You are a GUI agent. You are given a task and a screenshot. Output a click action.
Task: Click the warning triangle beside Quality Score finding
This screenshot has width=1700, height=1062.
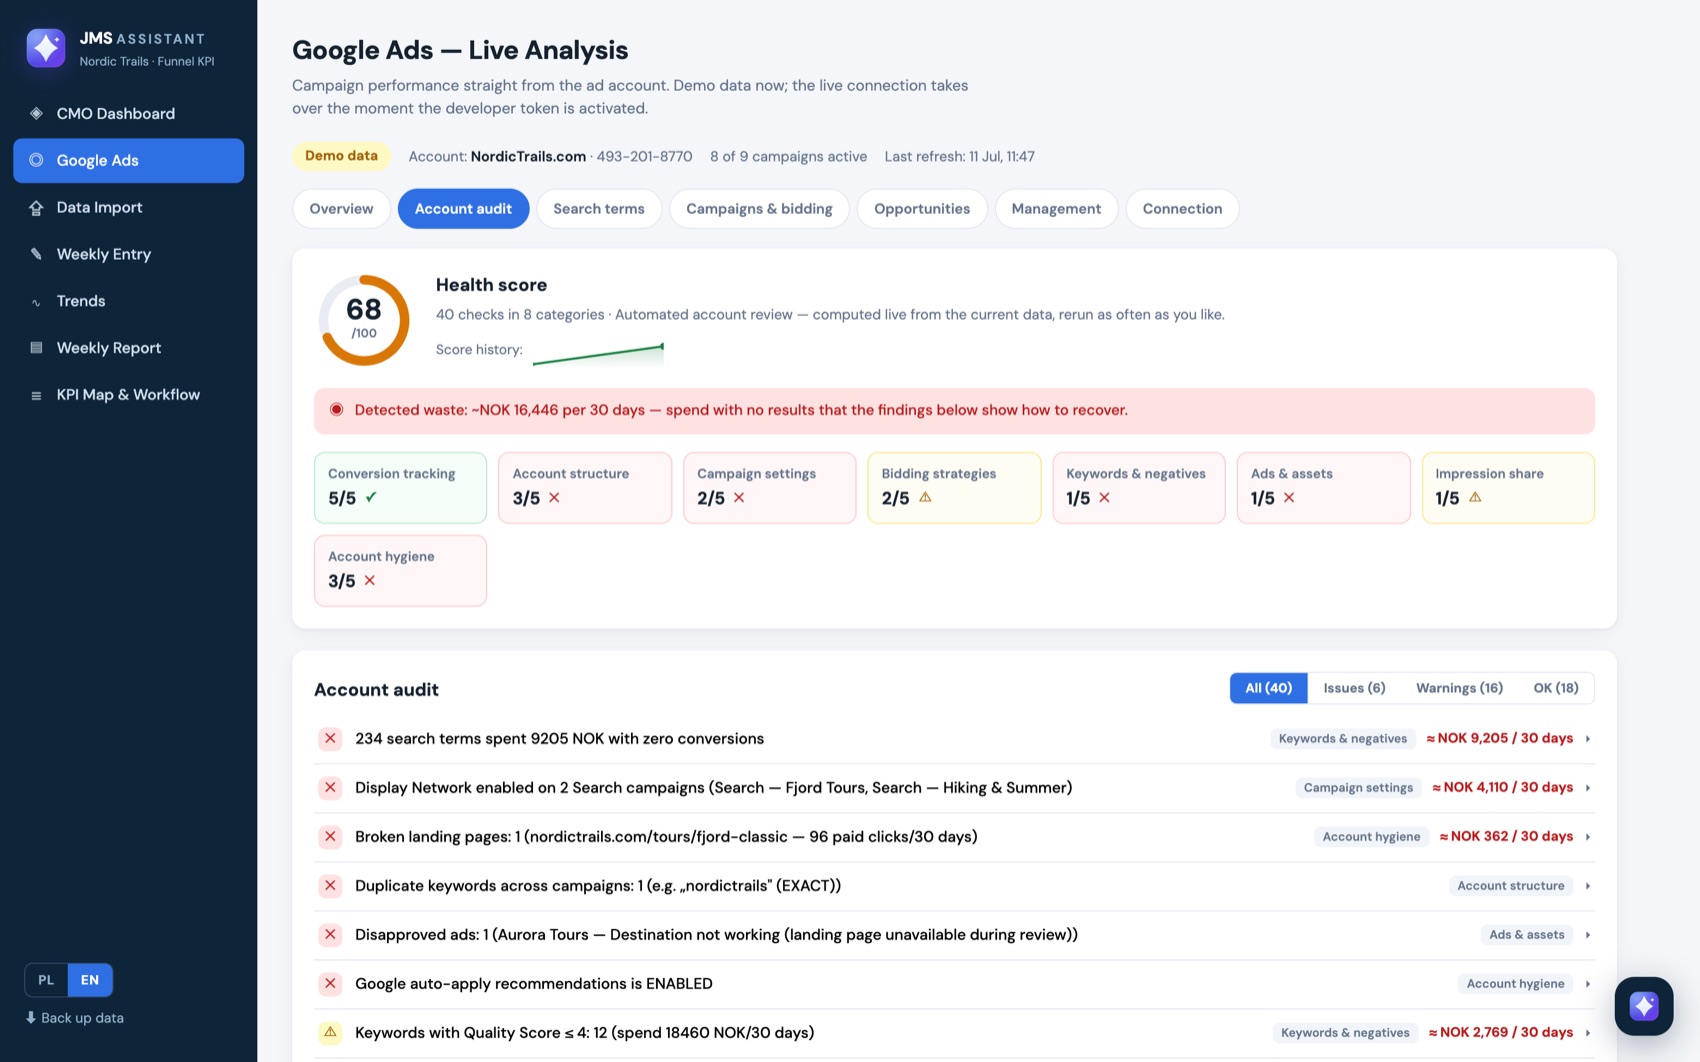point(330,1033)
